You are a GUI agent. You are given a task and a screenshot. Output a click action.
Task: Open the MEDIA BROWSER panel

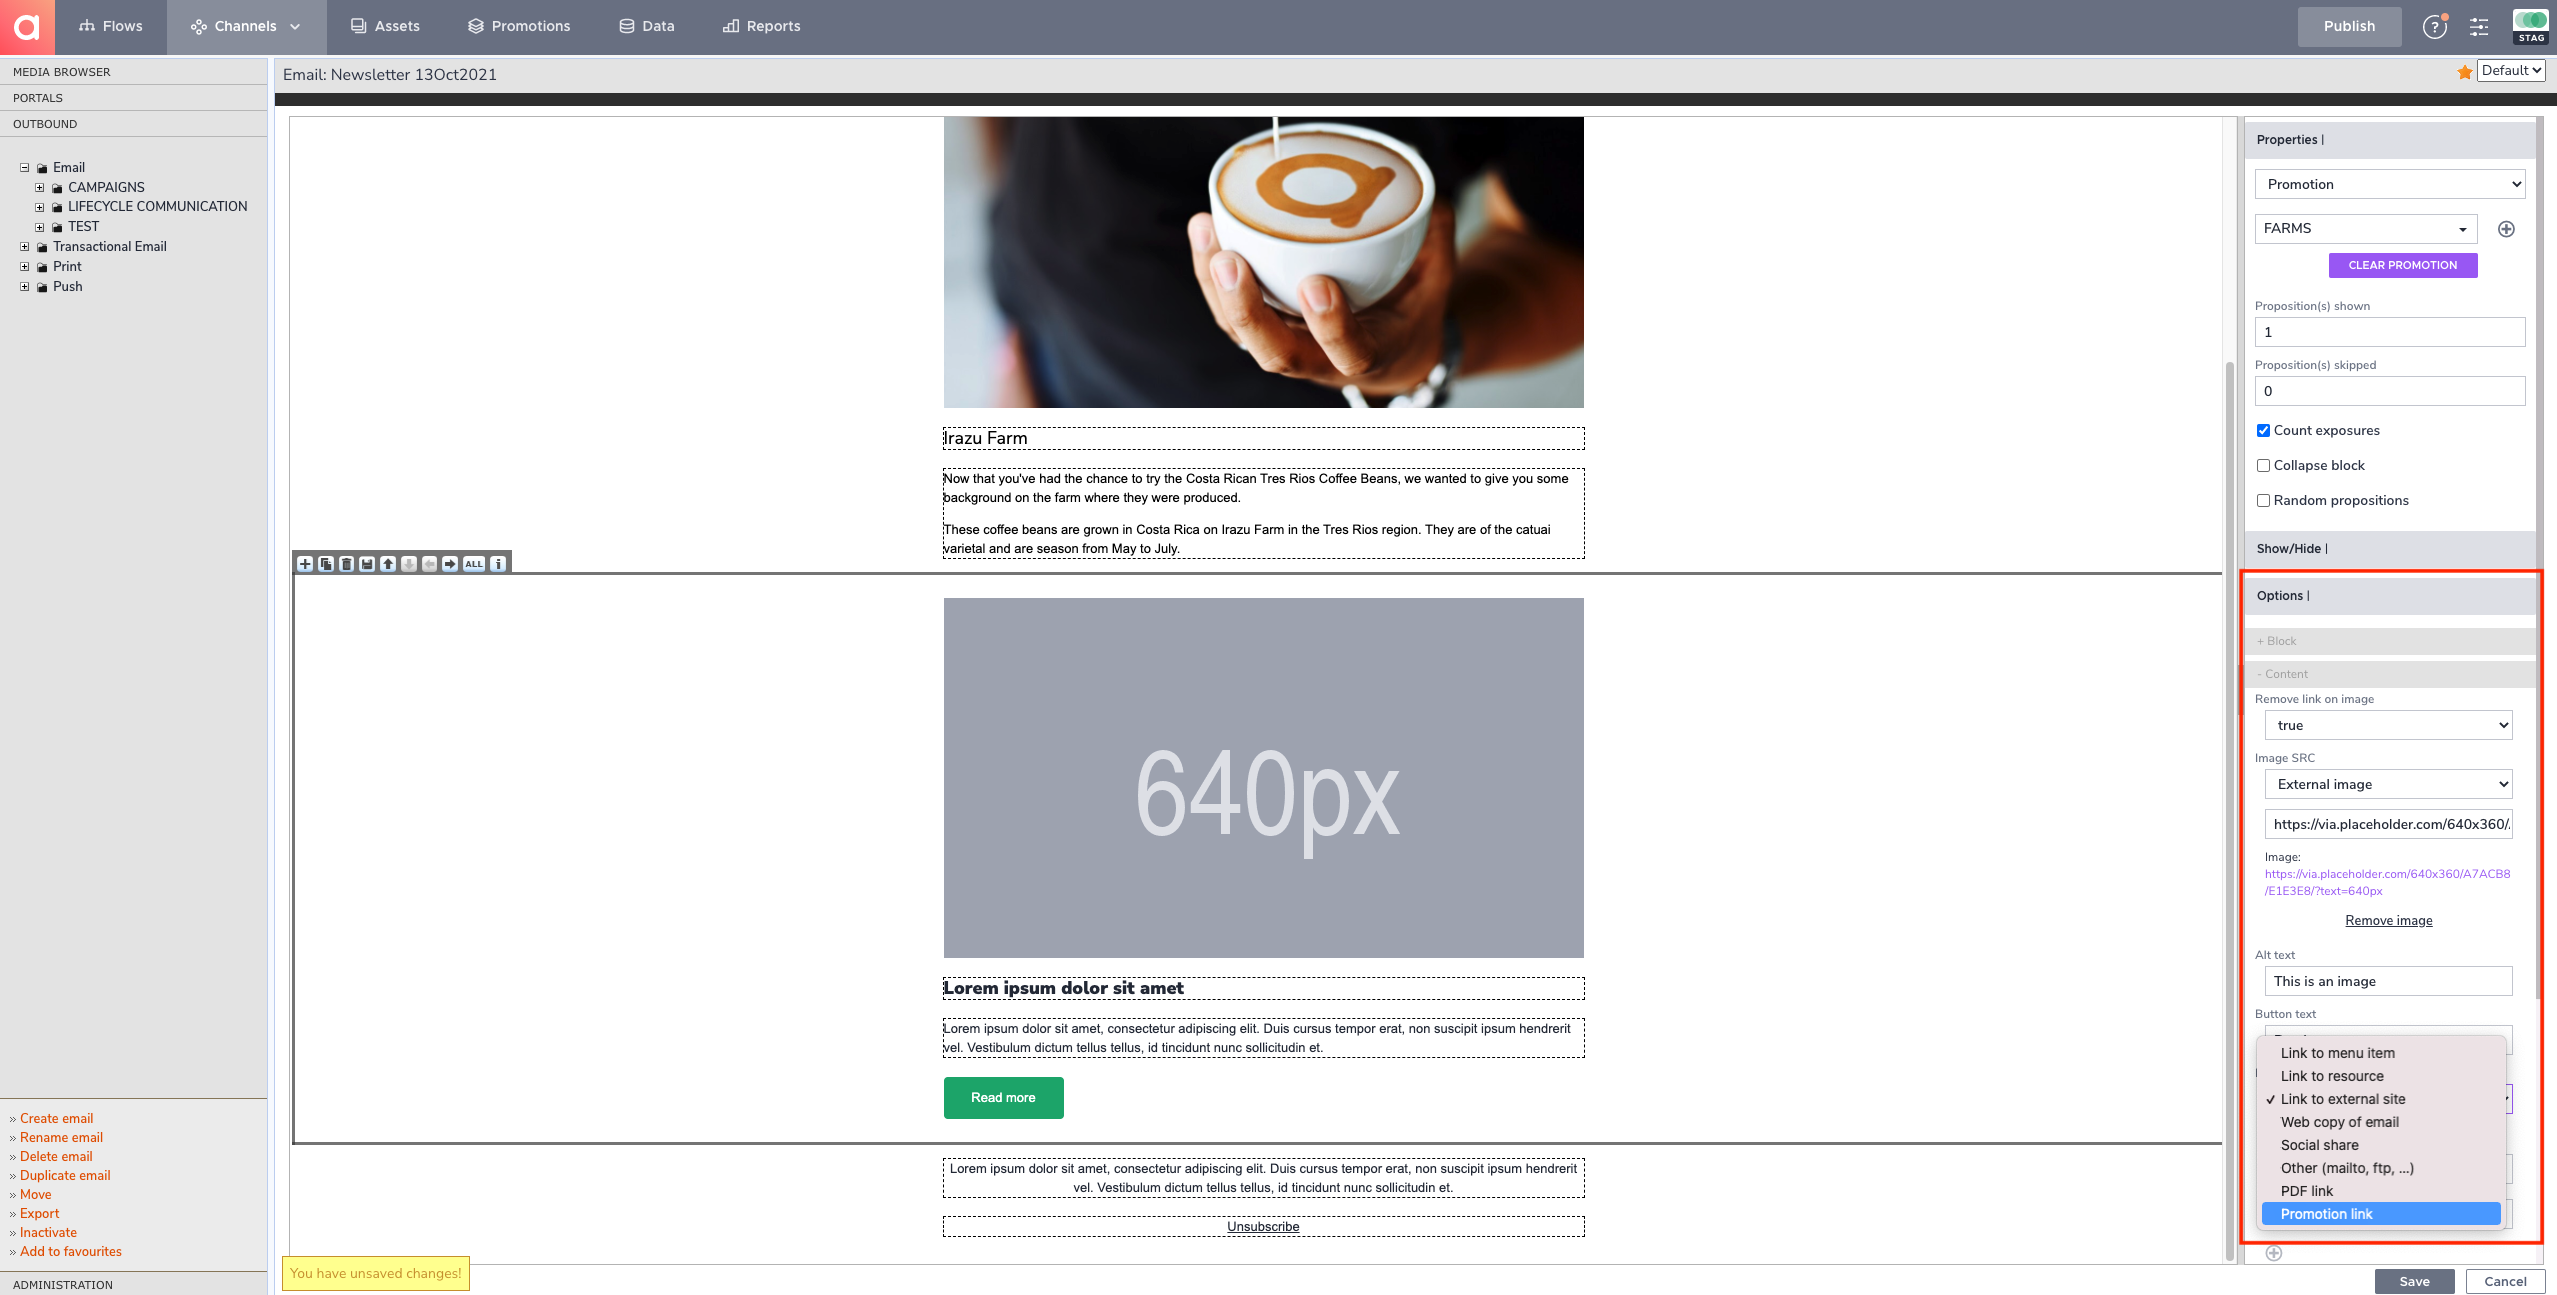tap(133, 72)
